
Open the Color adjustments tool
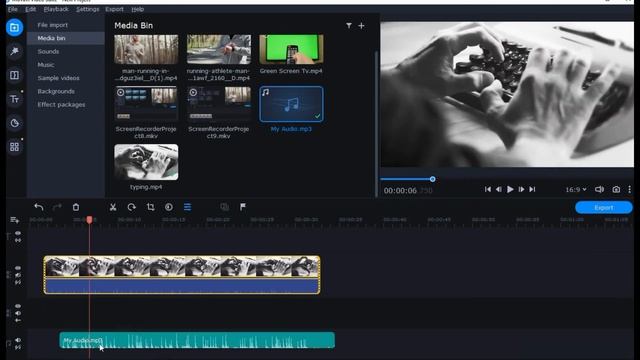(169, 207)
